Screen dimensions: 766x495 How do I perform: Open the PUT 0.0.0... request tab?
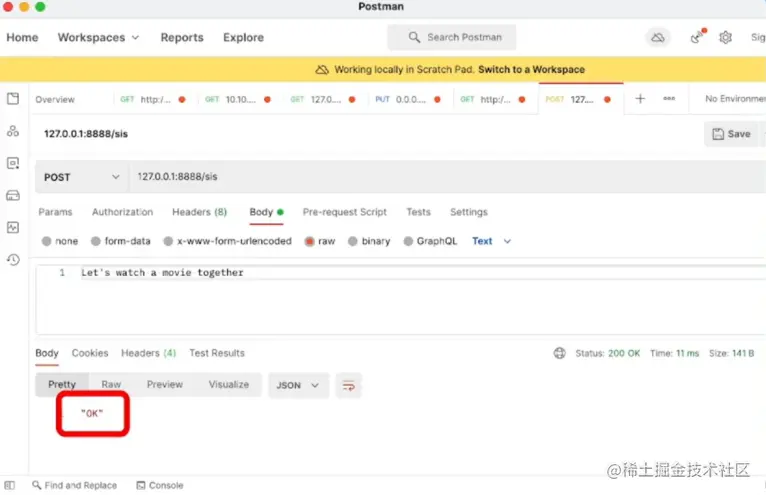407,99
